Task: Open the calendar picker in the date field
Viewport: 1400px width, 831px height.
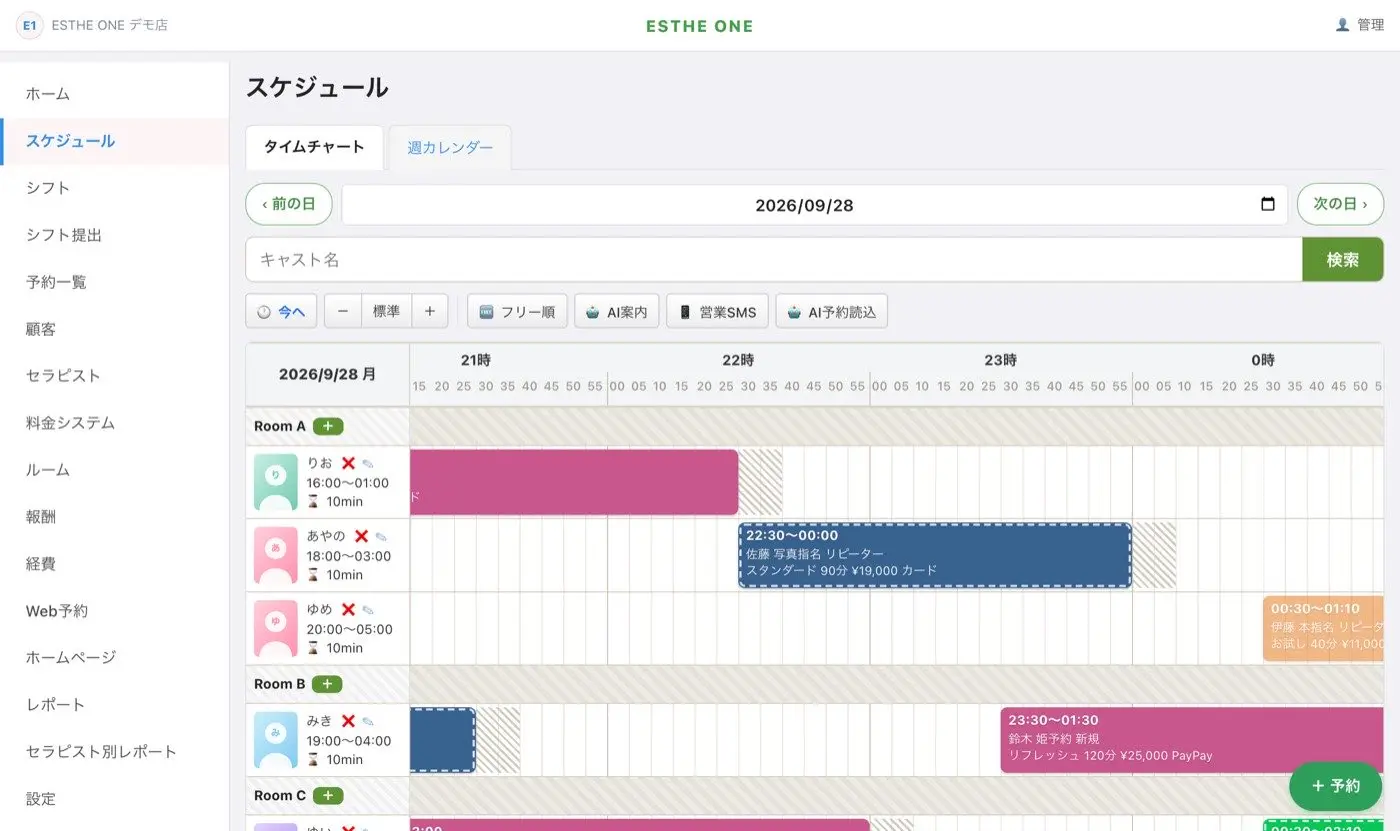Action: click(x=1268, y=204)
